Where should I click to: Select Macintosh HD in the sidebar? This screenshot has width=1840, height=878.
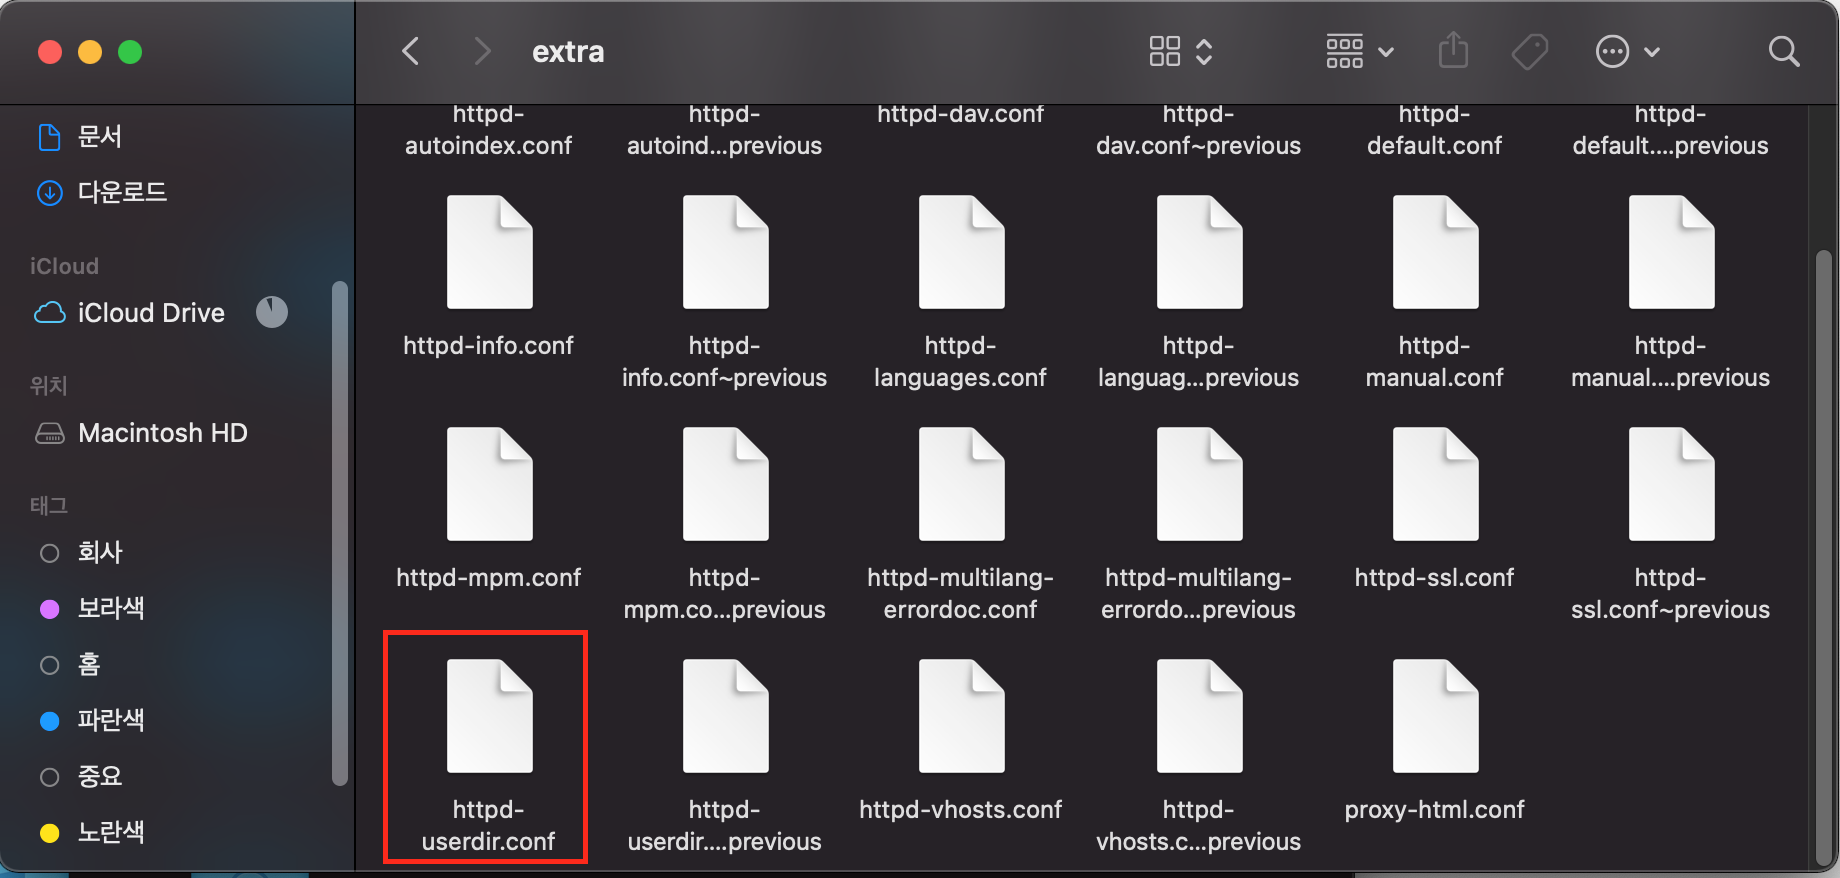pyautogui.click(x=142, y=433)
